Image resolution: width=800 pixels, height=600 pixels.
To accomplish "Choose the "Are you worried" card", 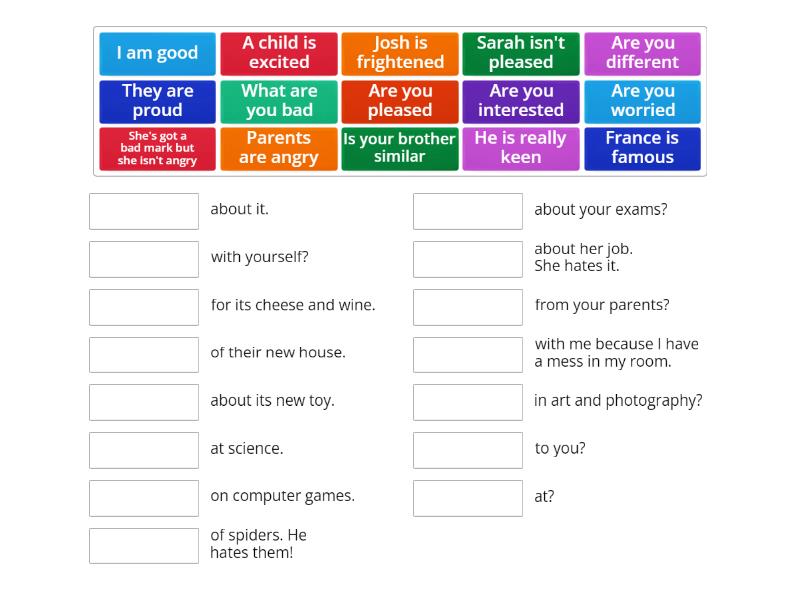I will click(642, 99).
